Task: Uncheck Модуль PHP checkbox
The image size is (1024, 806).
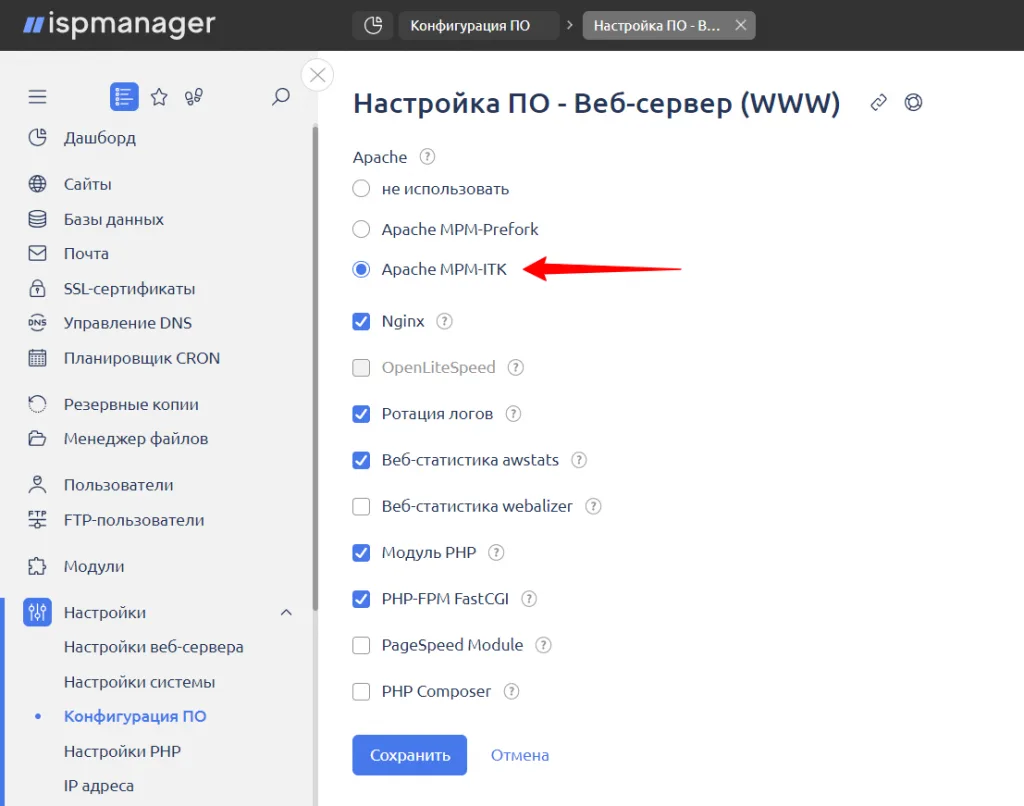Action: click(x=361, y=553)
